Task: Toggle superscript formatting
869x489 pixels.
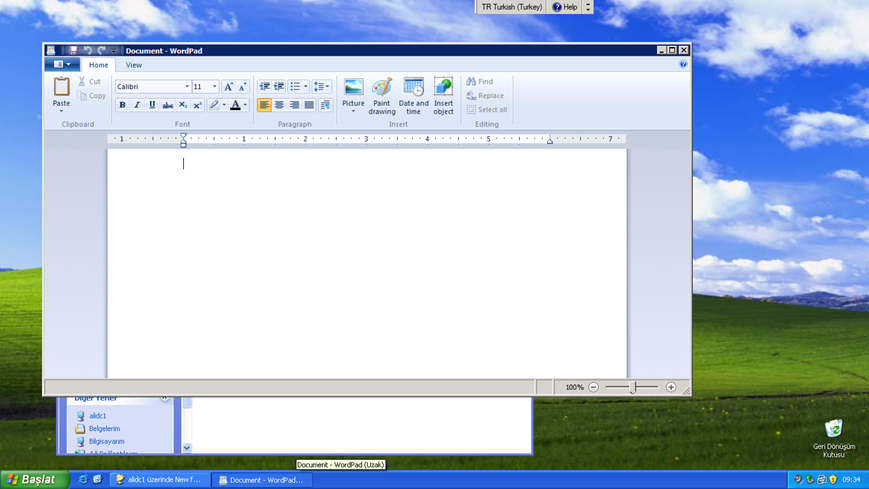Action: coord(197,105)
